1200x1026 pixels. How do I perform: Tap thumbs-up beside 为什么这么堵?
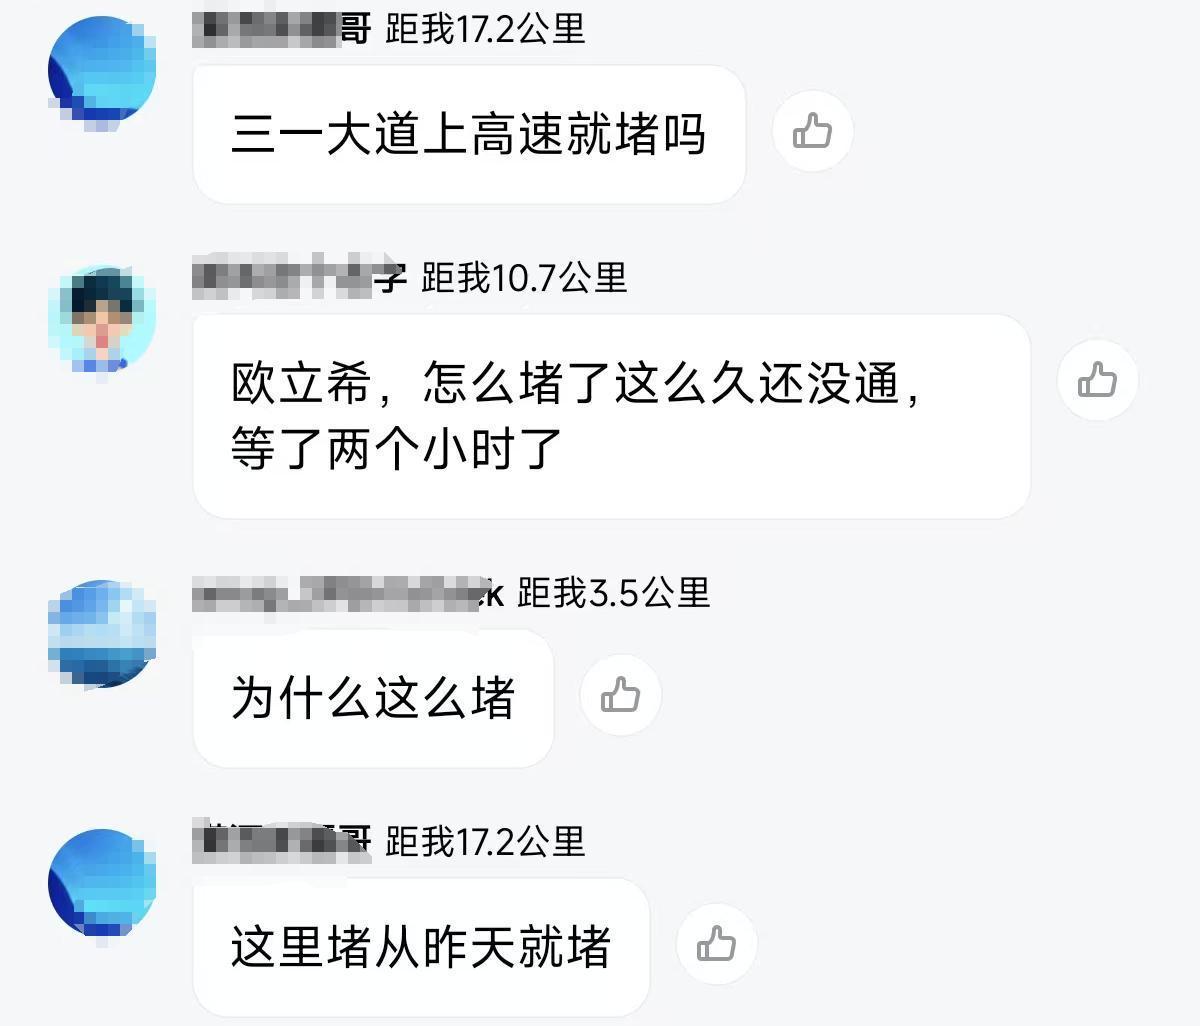tap(620, 695)
